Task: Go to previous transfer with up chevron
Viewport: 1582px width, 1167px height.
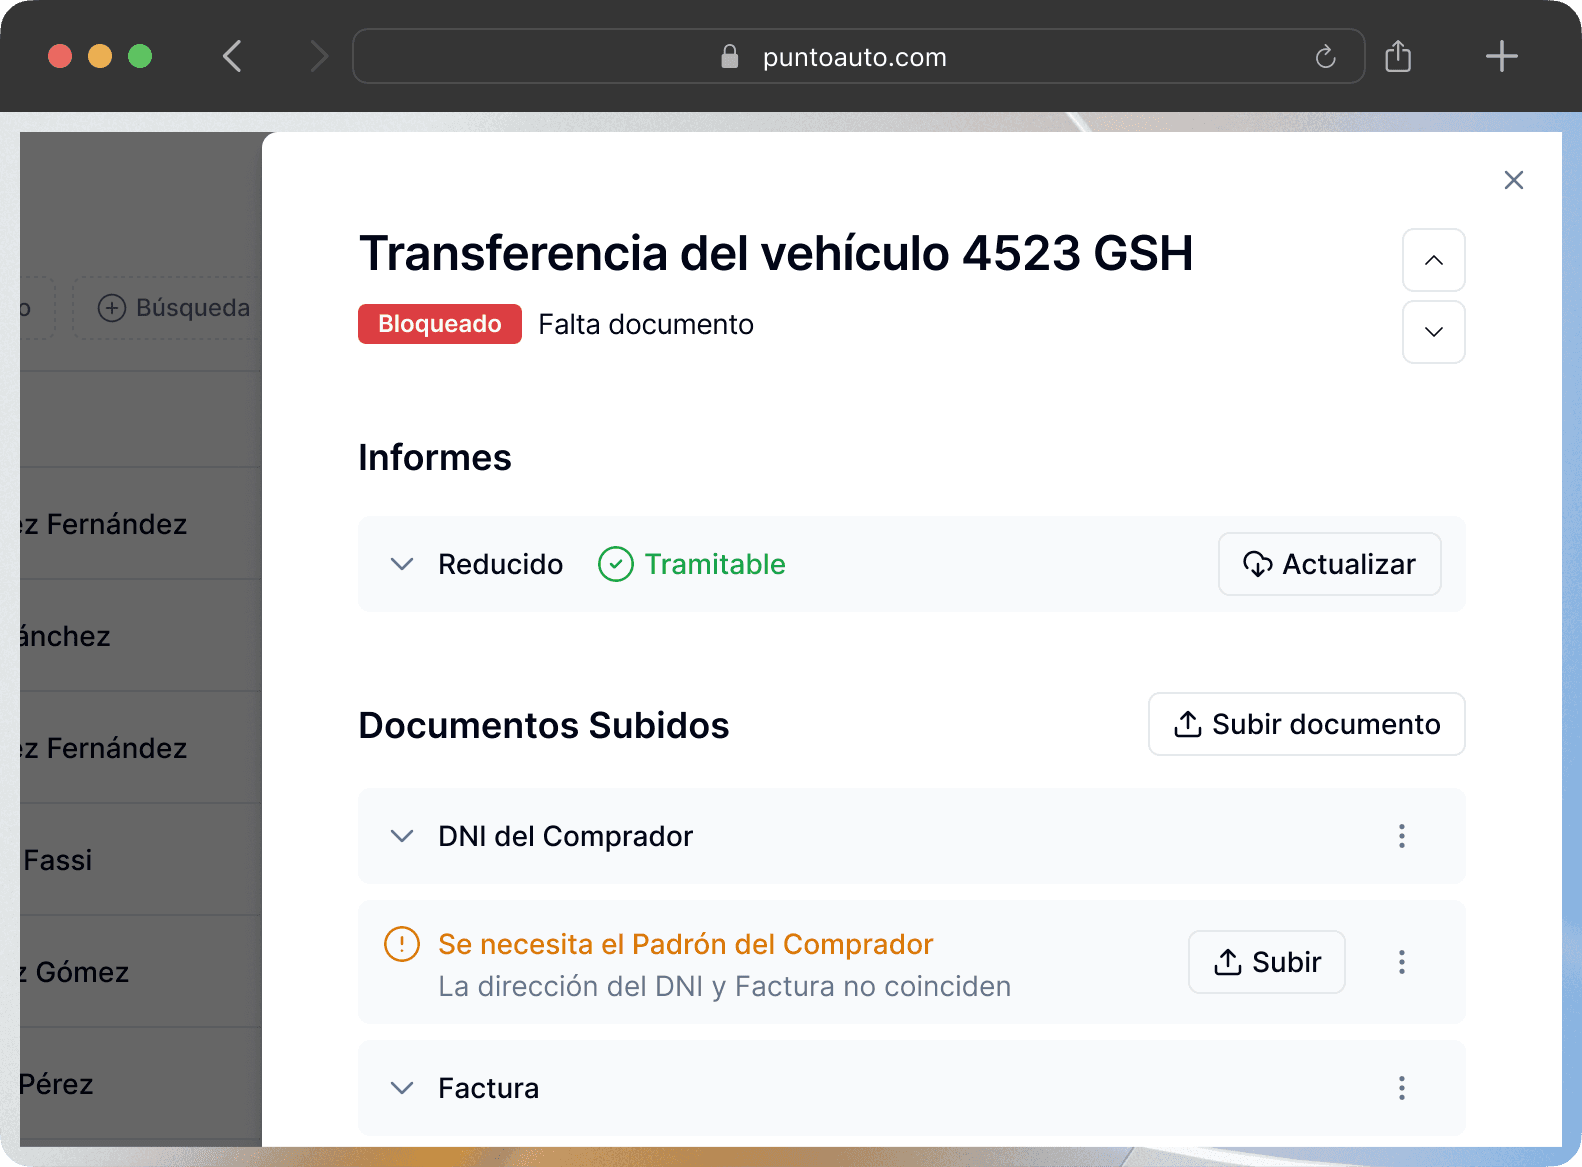Action: [x=1434, y=260]
